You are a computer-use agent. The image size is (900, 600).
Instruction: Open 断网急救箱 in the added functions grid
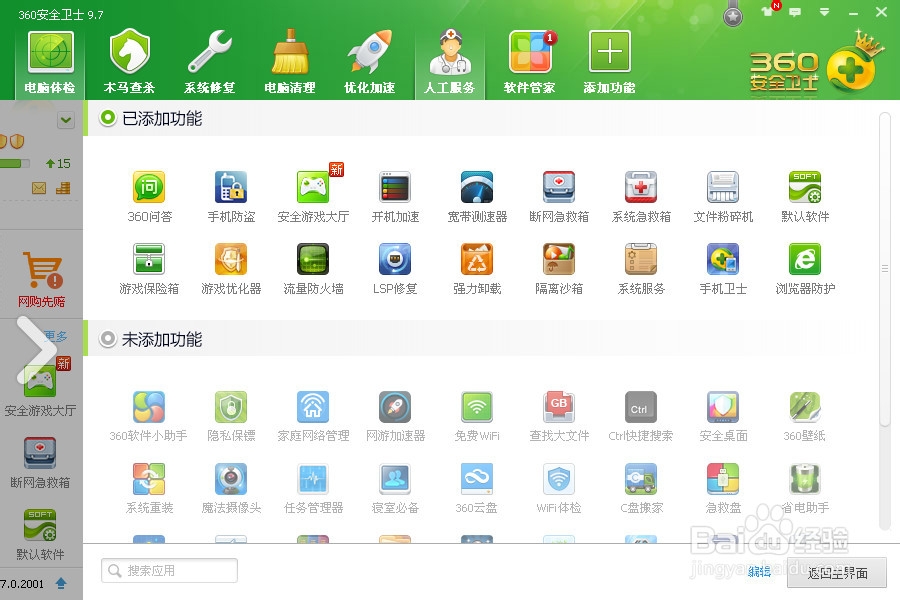(559, 197)
